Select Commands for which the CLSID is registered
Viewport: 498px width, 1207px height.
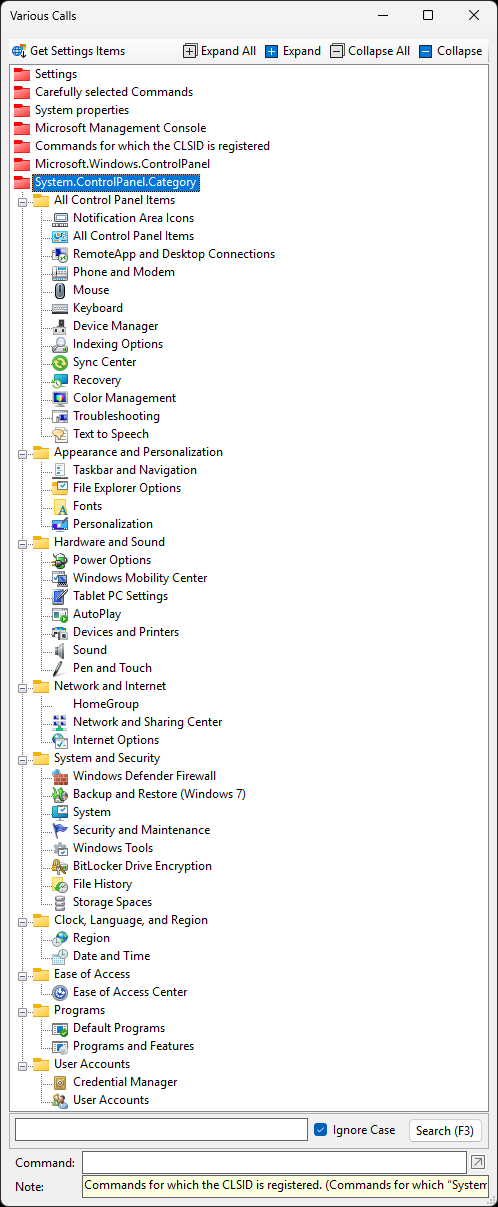click(x=152, y=146)
